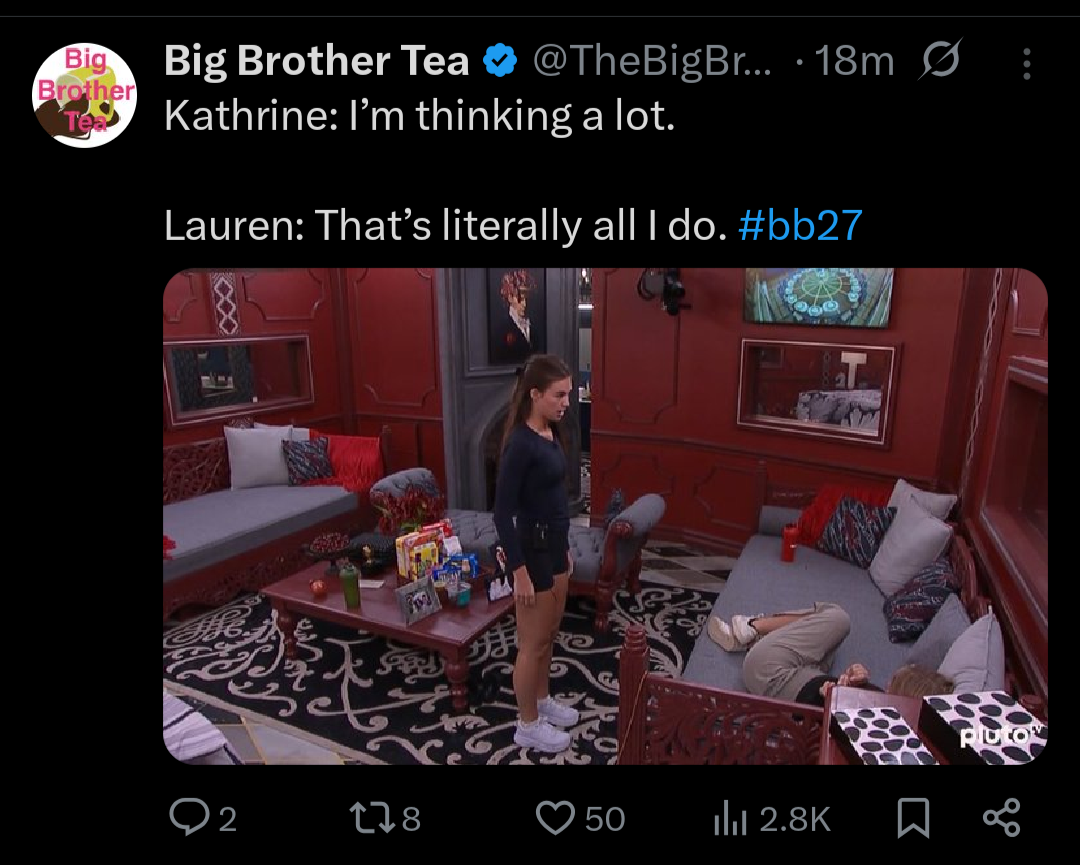Click the @TheBigBr... handle
1080x865 pixels.
653,61
